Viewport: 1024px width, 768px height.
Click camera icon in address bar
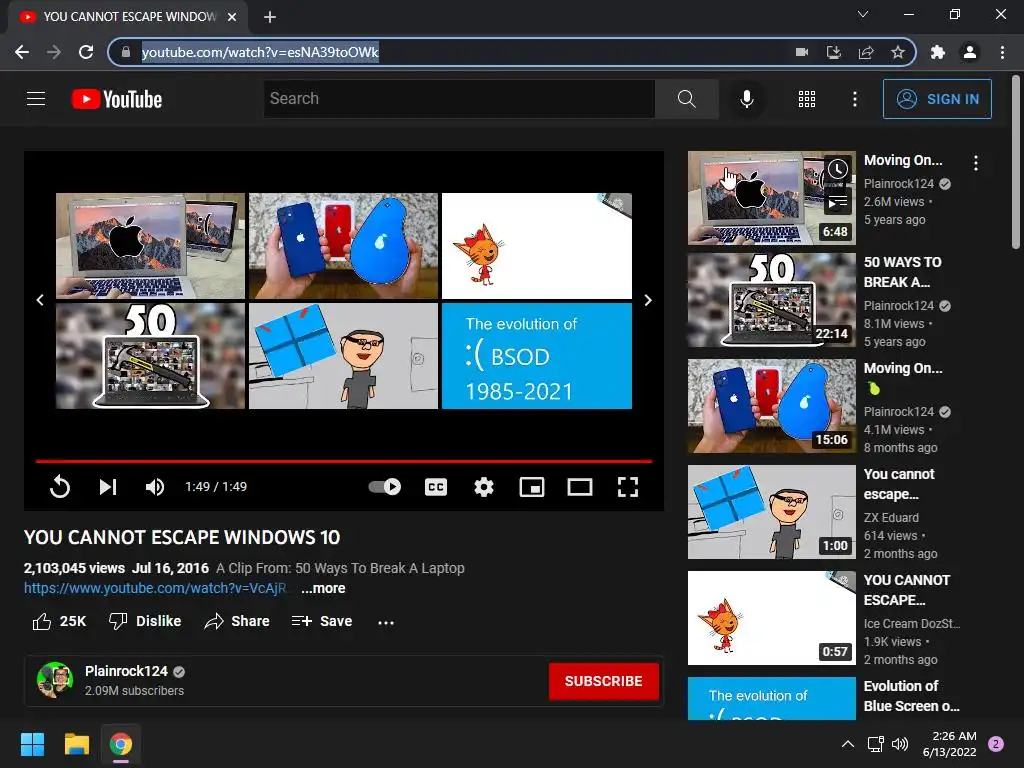[x=802, y=52]
